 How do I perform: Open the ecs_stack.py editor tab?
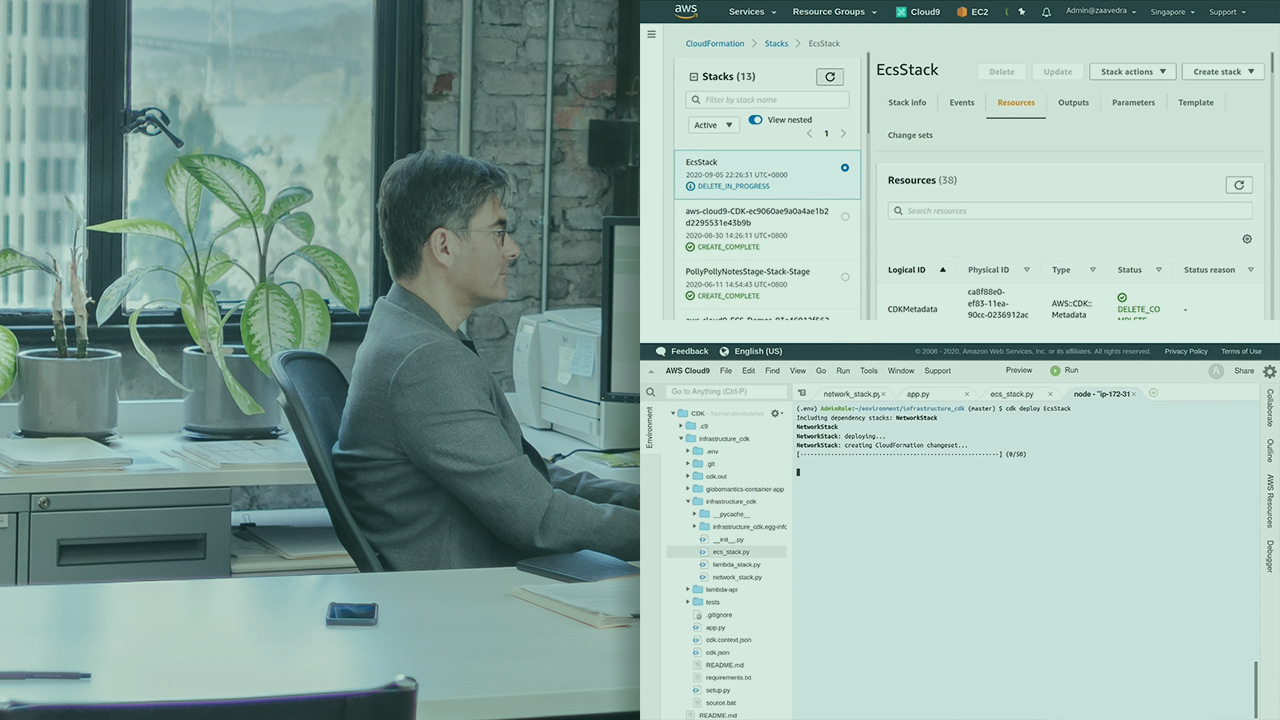click(1014, 393)
